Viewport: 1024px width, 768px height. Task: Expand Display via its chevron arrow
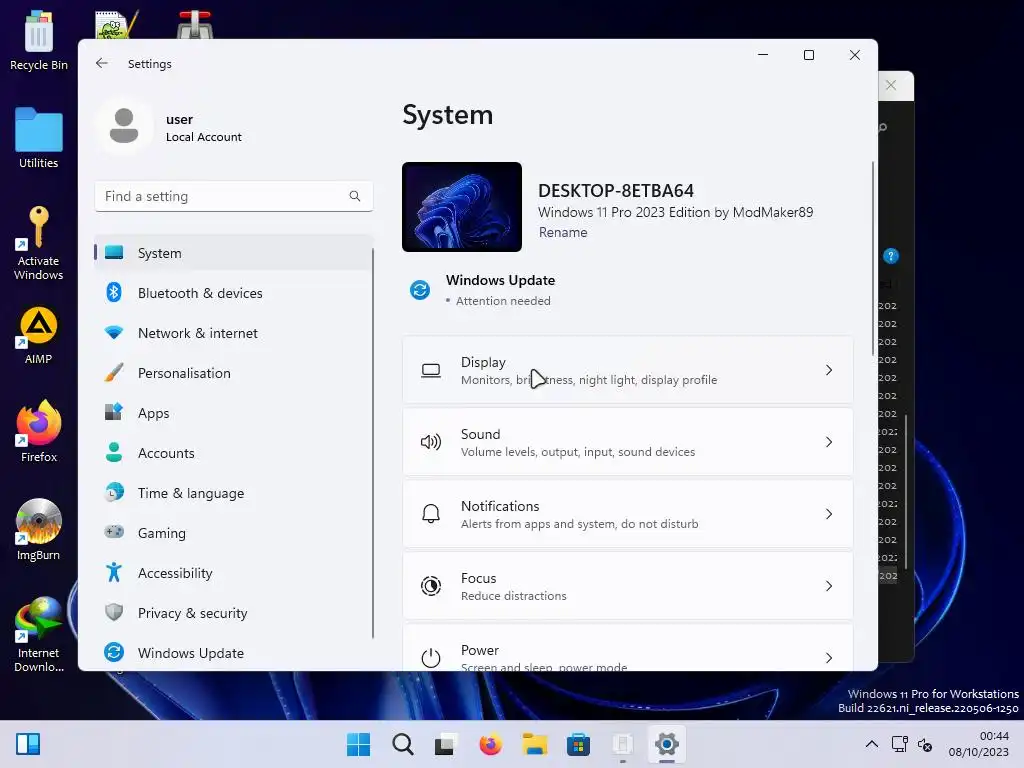pyautogui.click(x=829, y=370)
